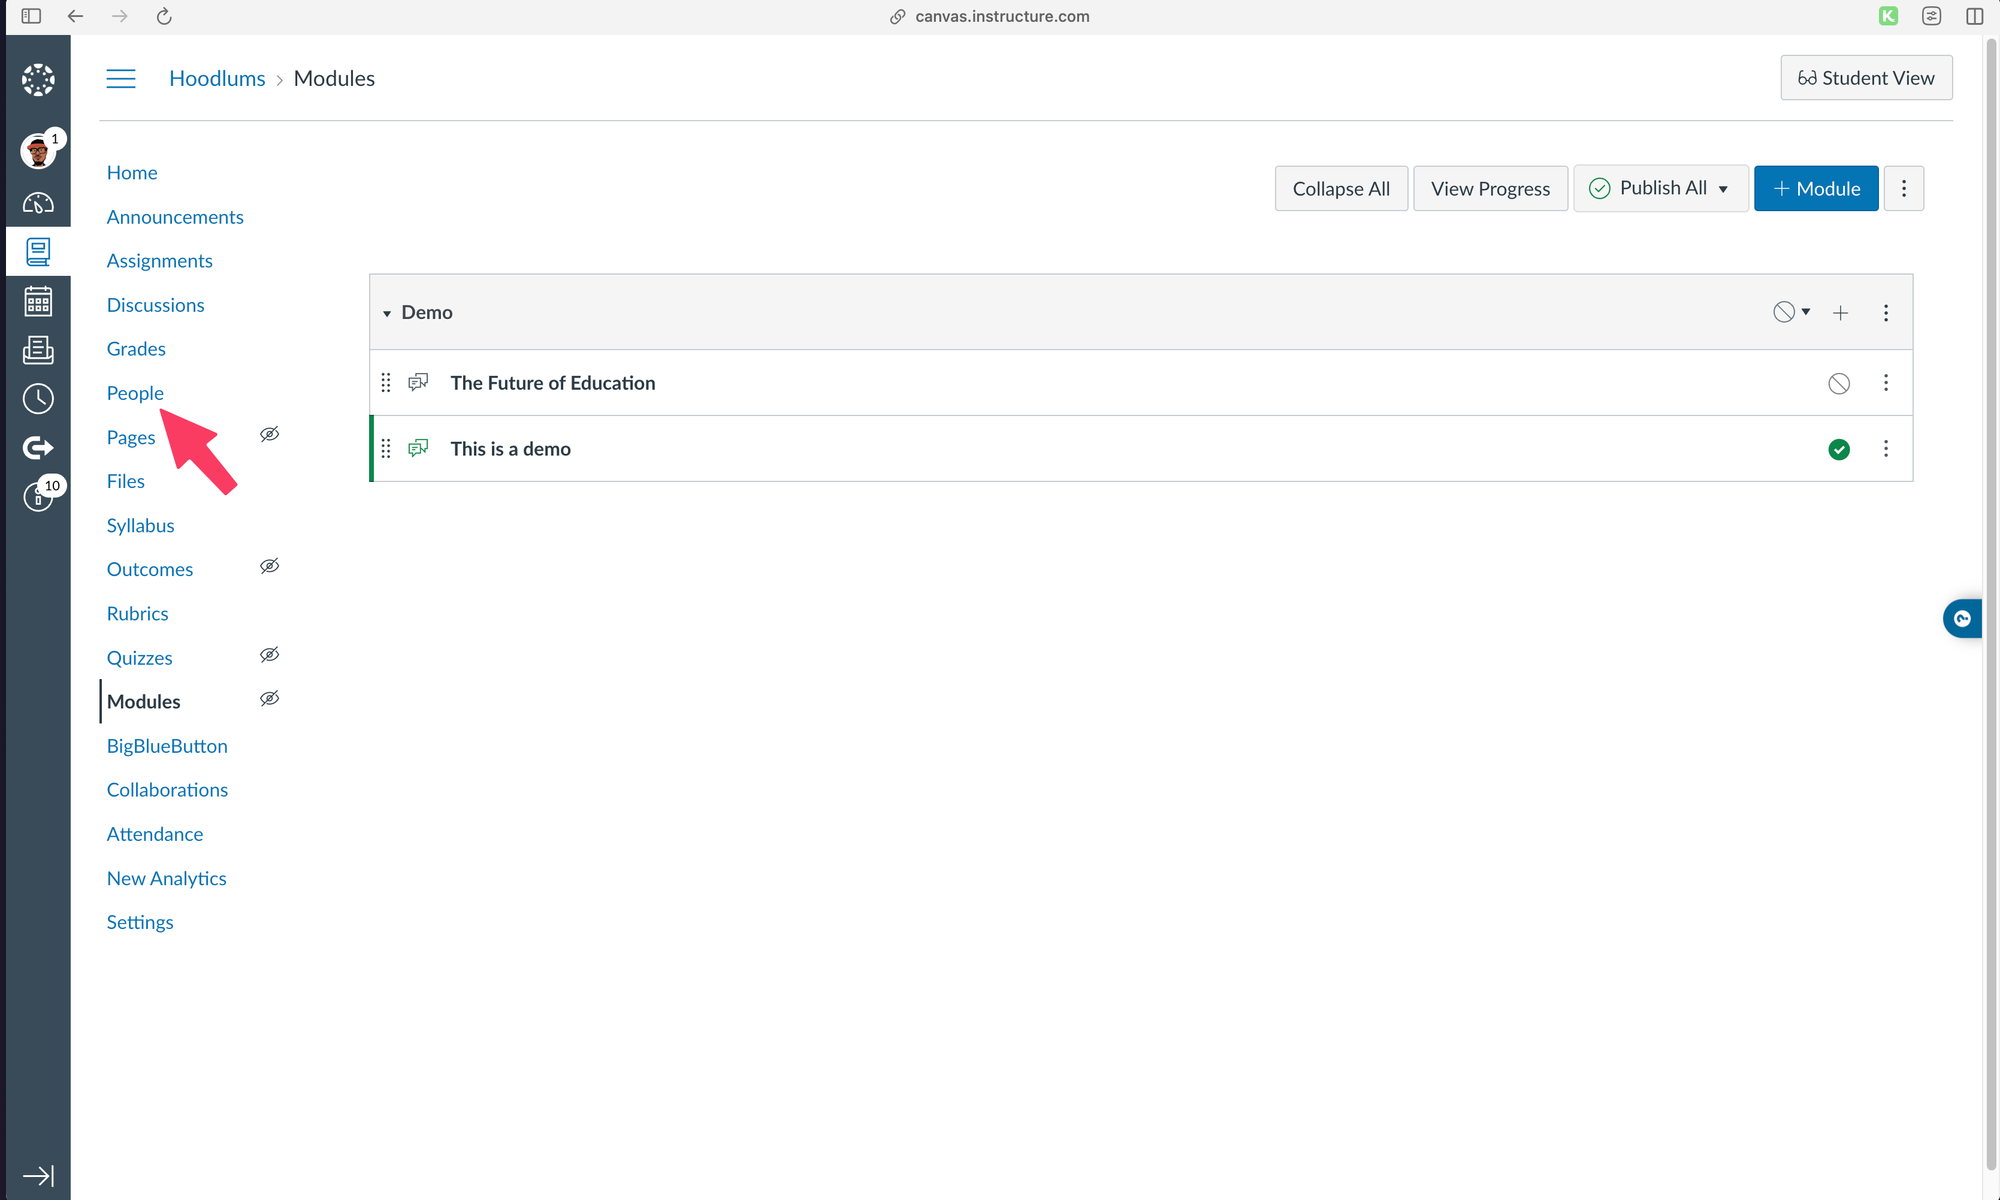This screenshot has width=2000, height=1200.
Task: Add item to Demo module with plus icon
Action: click(1840, 313)
